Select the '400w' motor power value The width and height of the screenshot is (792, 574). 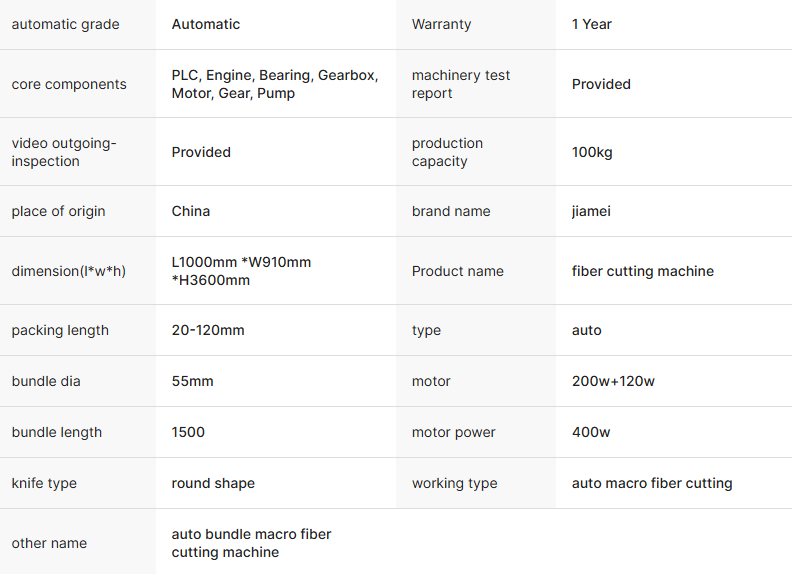(x=591, y=432)
